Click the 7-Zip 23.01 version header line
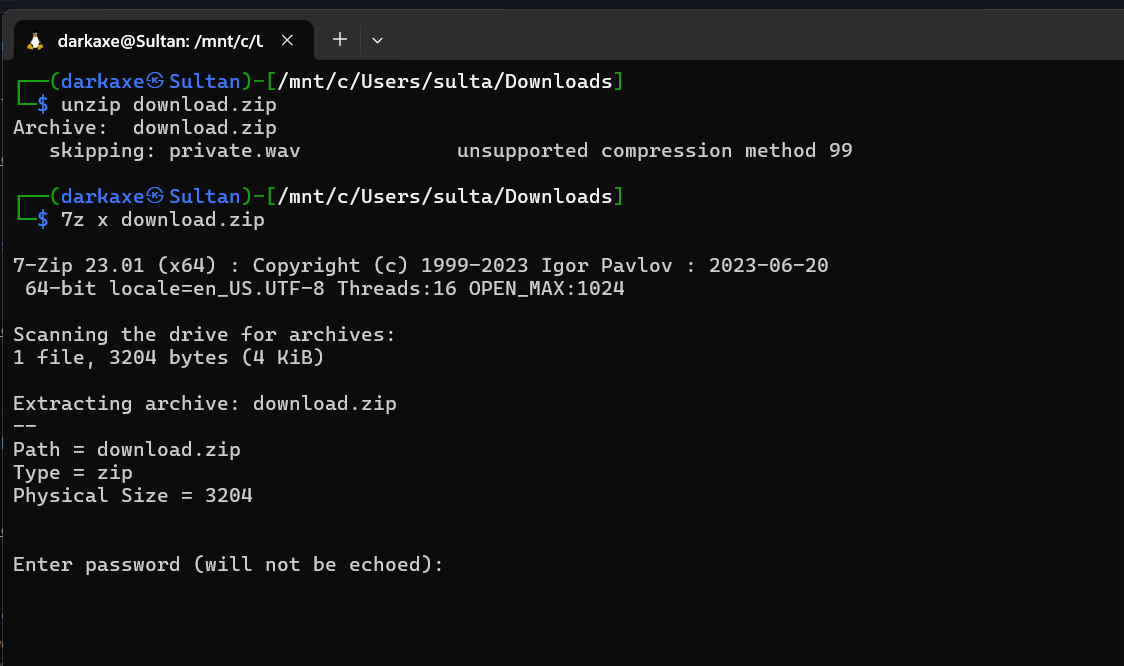1124x666 pixels. point(420,266)
